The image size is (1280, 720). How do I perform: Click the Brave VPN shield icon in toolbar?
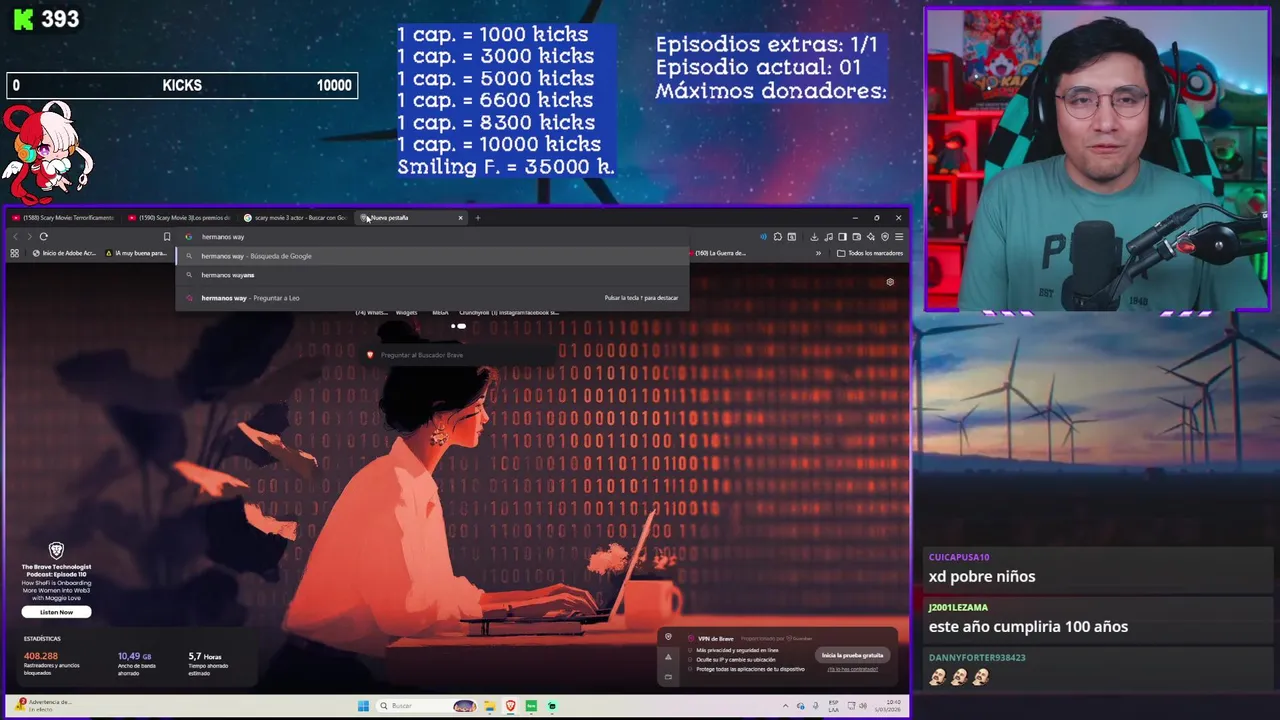coord(885,237)
